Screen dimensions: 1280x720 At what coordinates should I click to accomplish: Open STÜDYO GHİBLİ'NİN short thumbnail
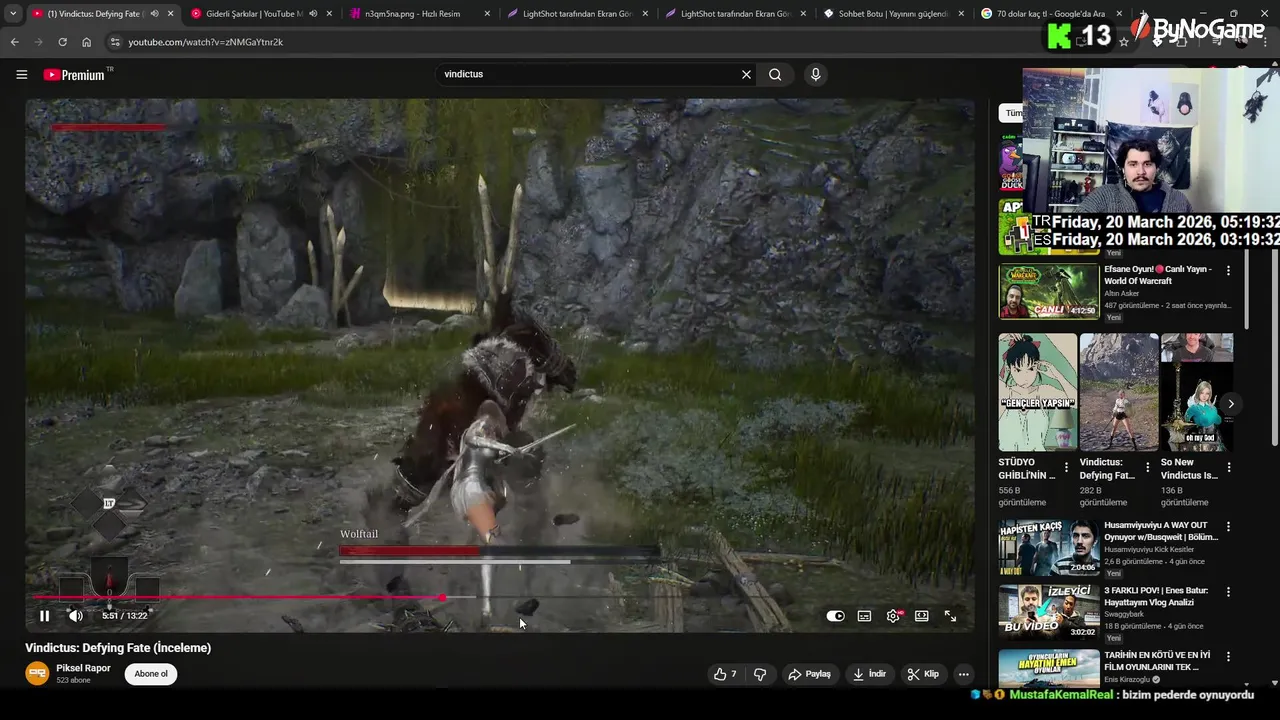point(1038,392)
